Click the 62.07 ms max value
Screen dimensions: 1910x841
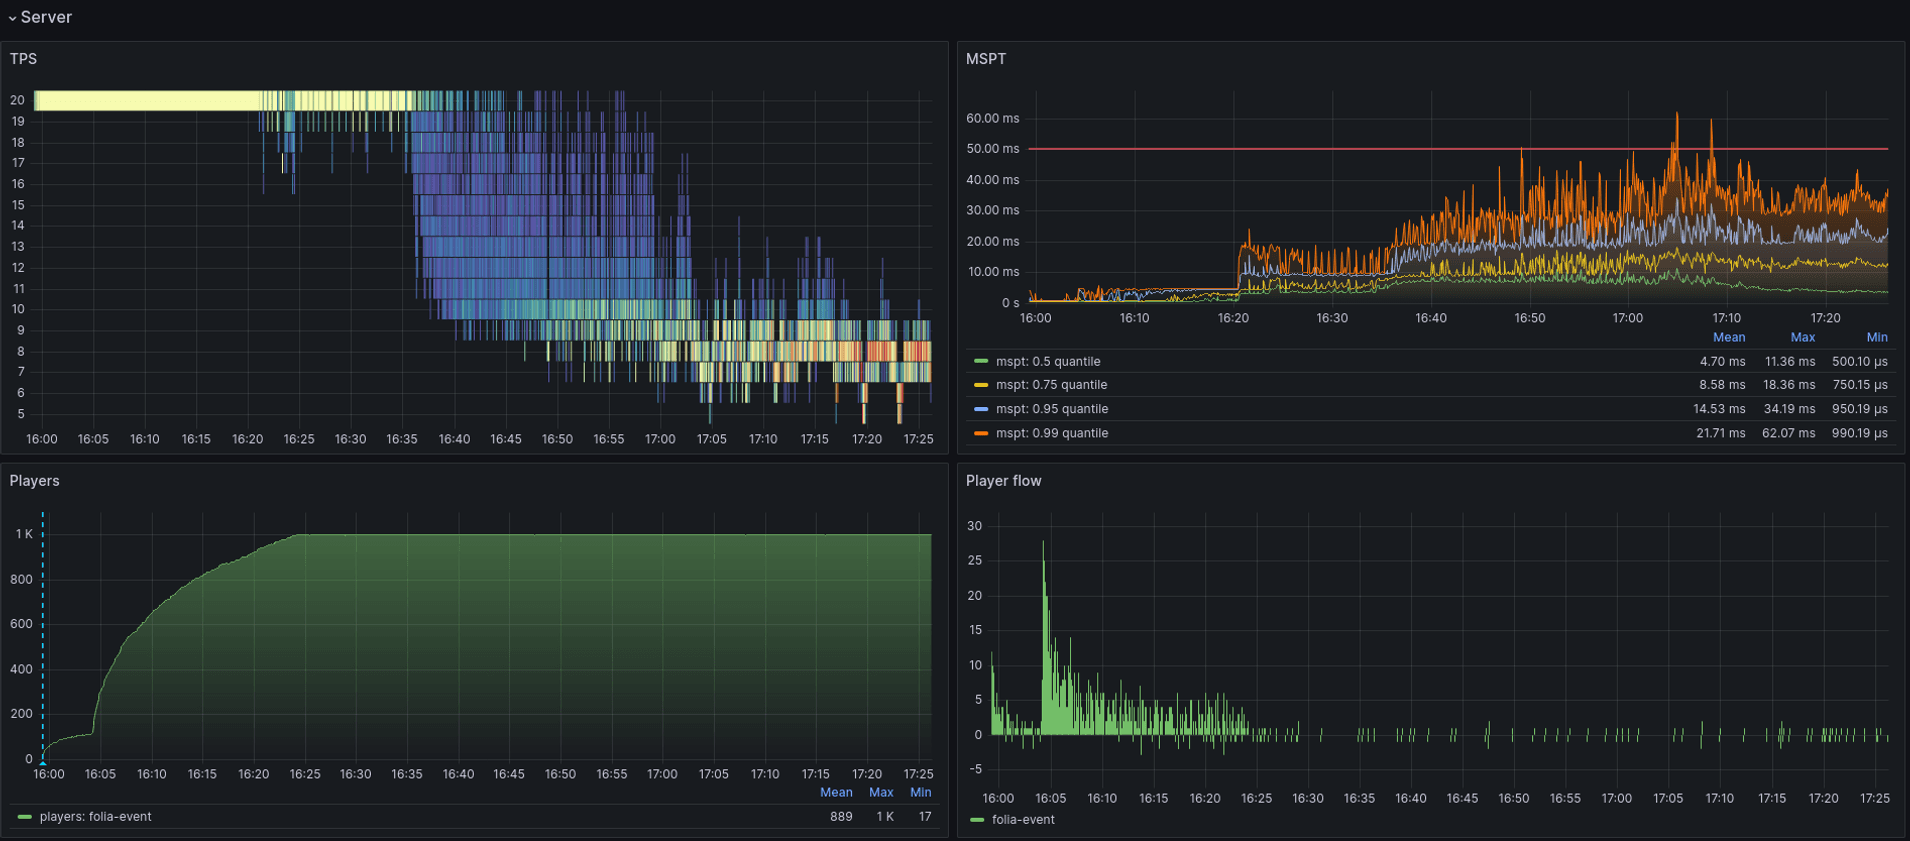[x=1790, y=433]
